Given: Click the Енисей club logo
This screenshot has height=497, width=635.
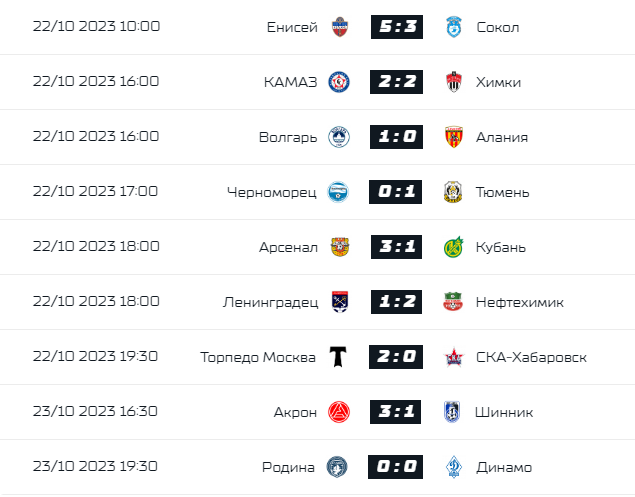Looking at the screenshot, I should pos(339,27).
